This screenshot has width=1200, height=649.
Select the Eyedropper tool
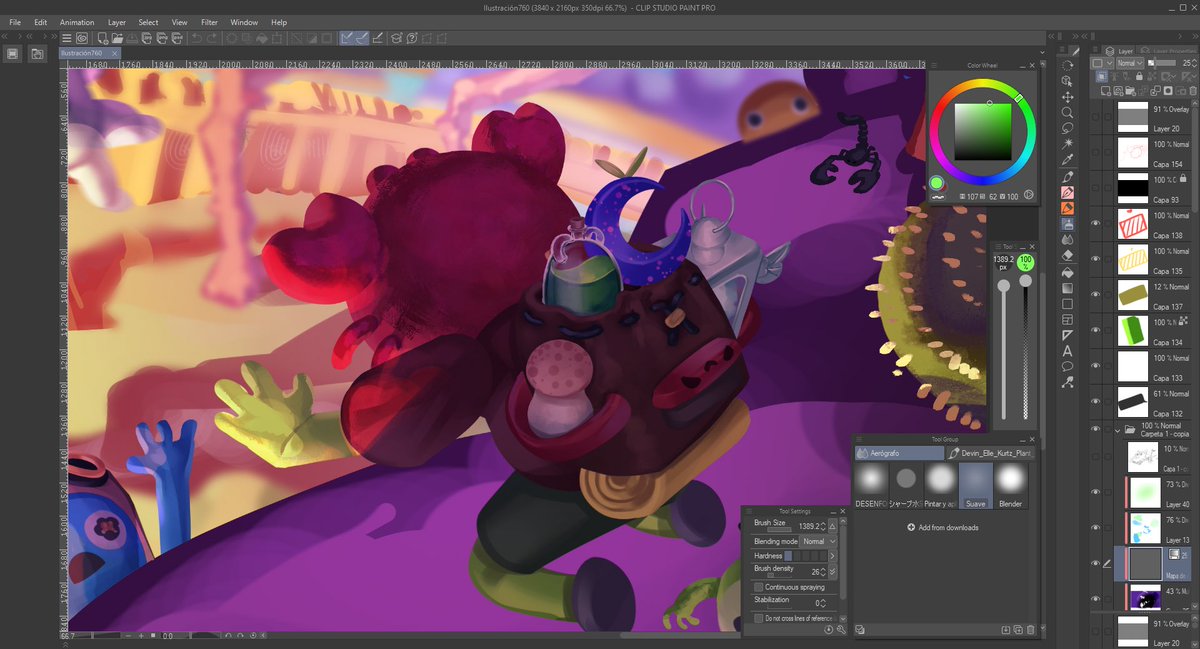[x=1068, y=160]
